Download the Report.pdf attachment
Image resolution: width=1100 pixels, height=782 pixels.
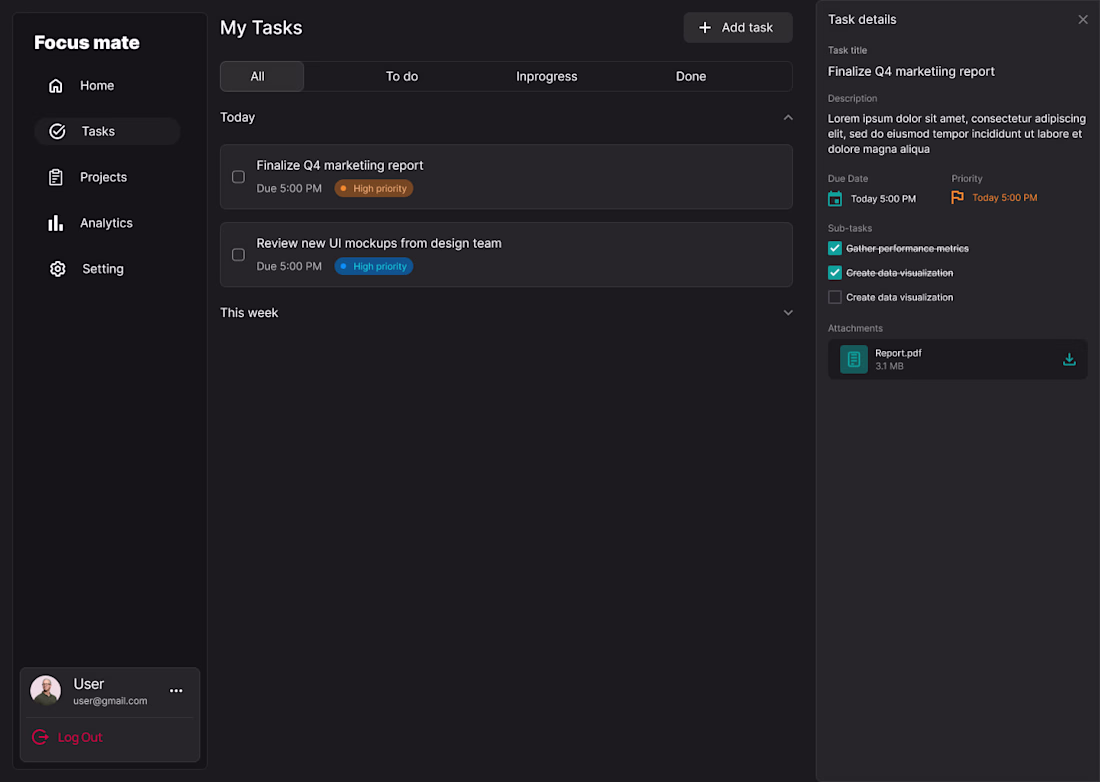click(x=1069, y=360)
